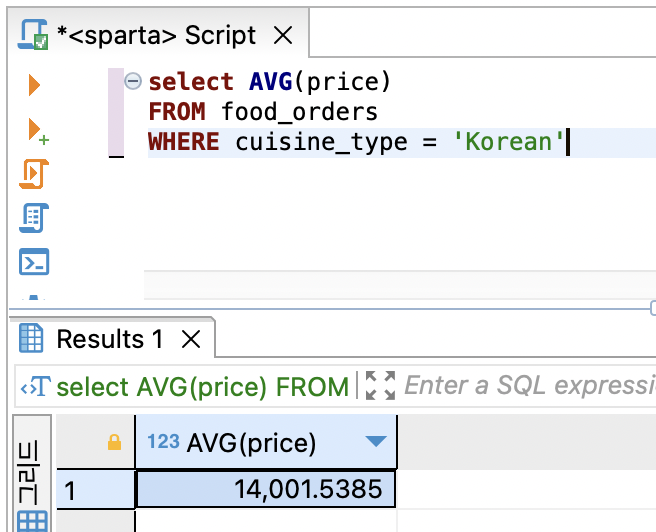Image resolution: width=656 pixels, height=532 pixels.
Task: Click the Results 1 table grid icon
Action: (x=31, y=338)
